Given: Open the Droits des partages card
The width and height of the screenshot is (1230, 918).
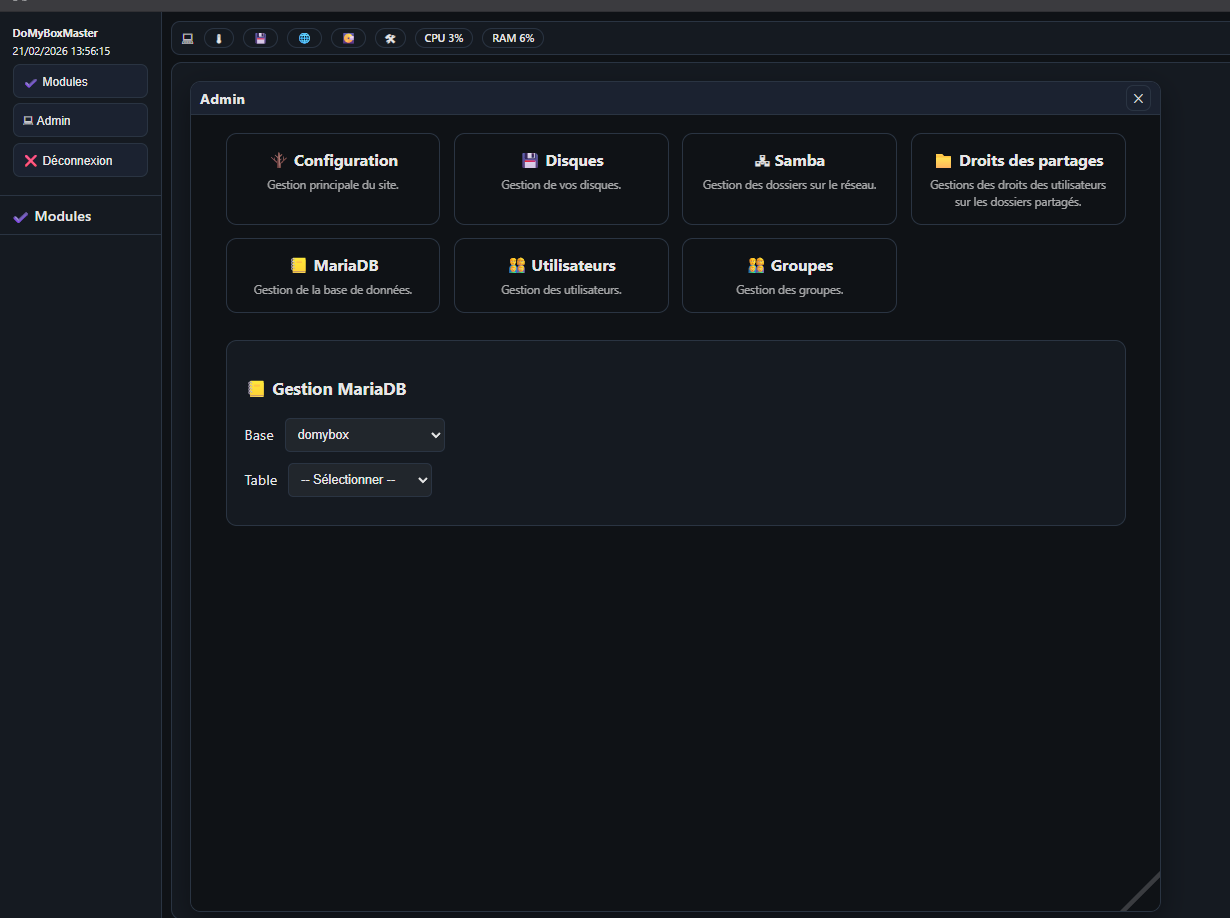Looking at the screenshot, I should click(x=1018, y=178).
